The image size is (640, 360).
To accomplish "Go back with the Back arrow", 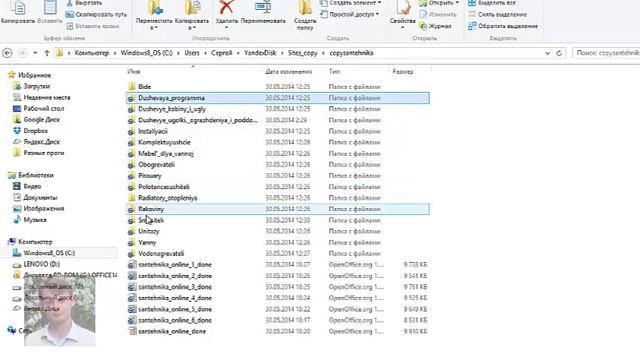I will [7, 53].
